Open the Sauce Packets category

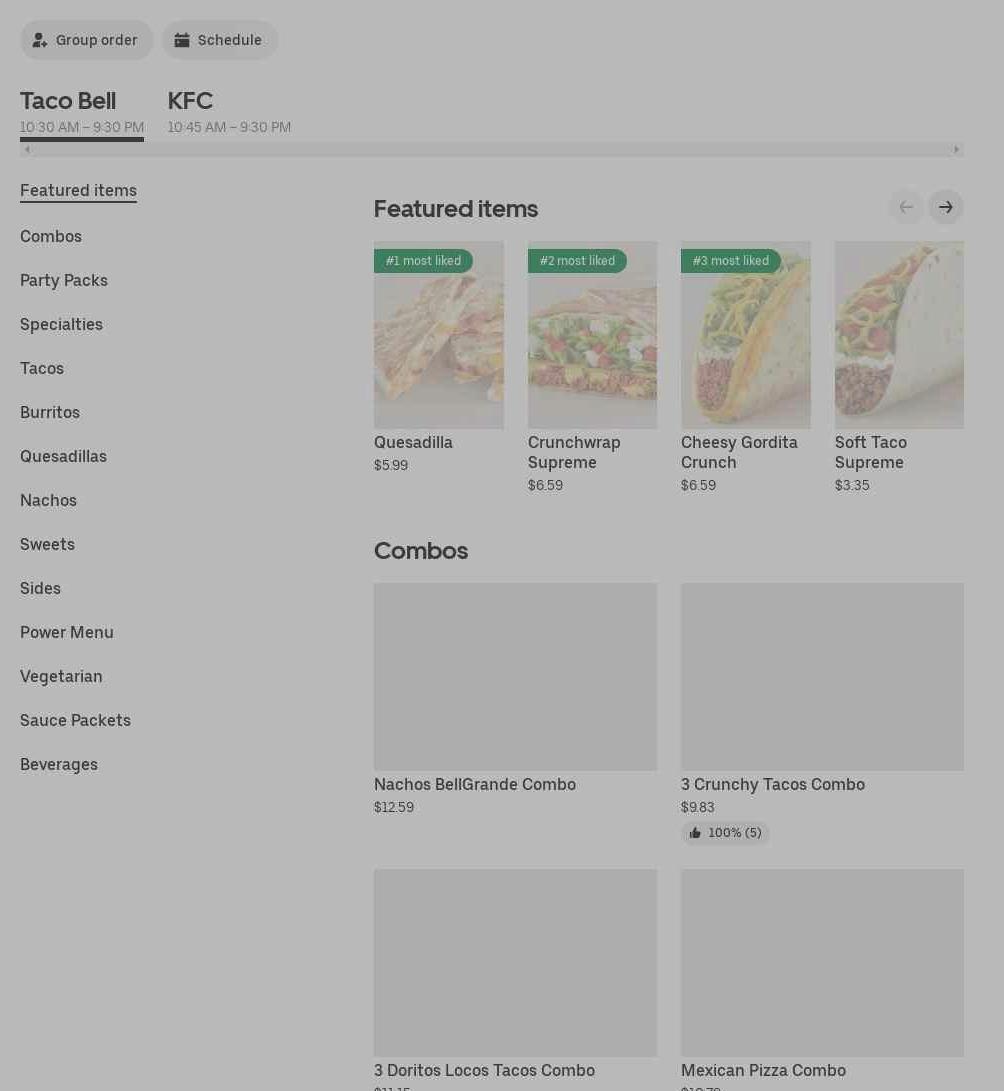tap(75, 720)
